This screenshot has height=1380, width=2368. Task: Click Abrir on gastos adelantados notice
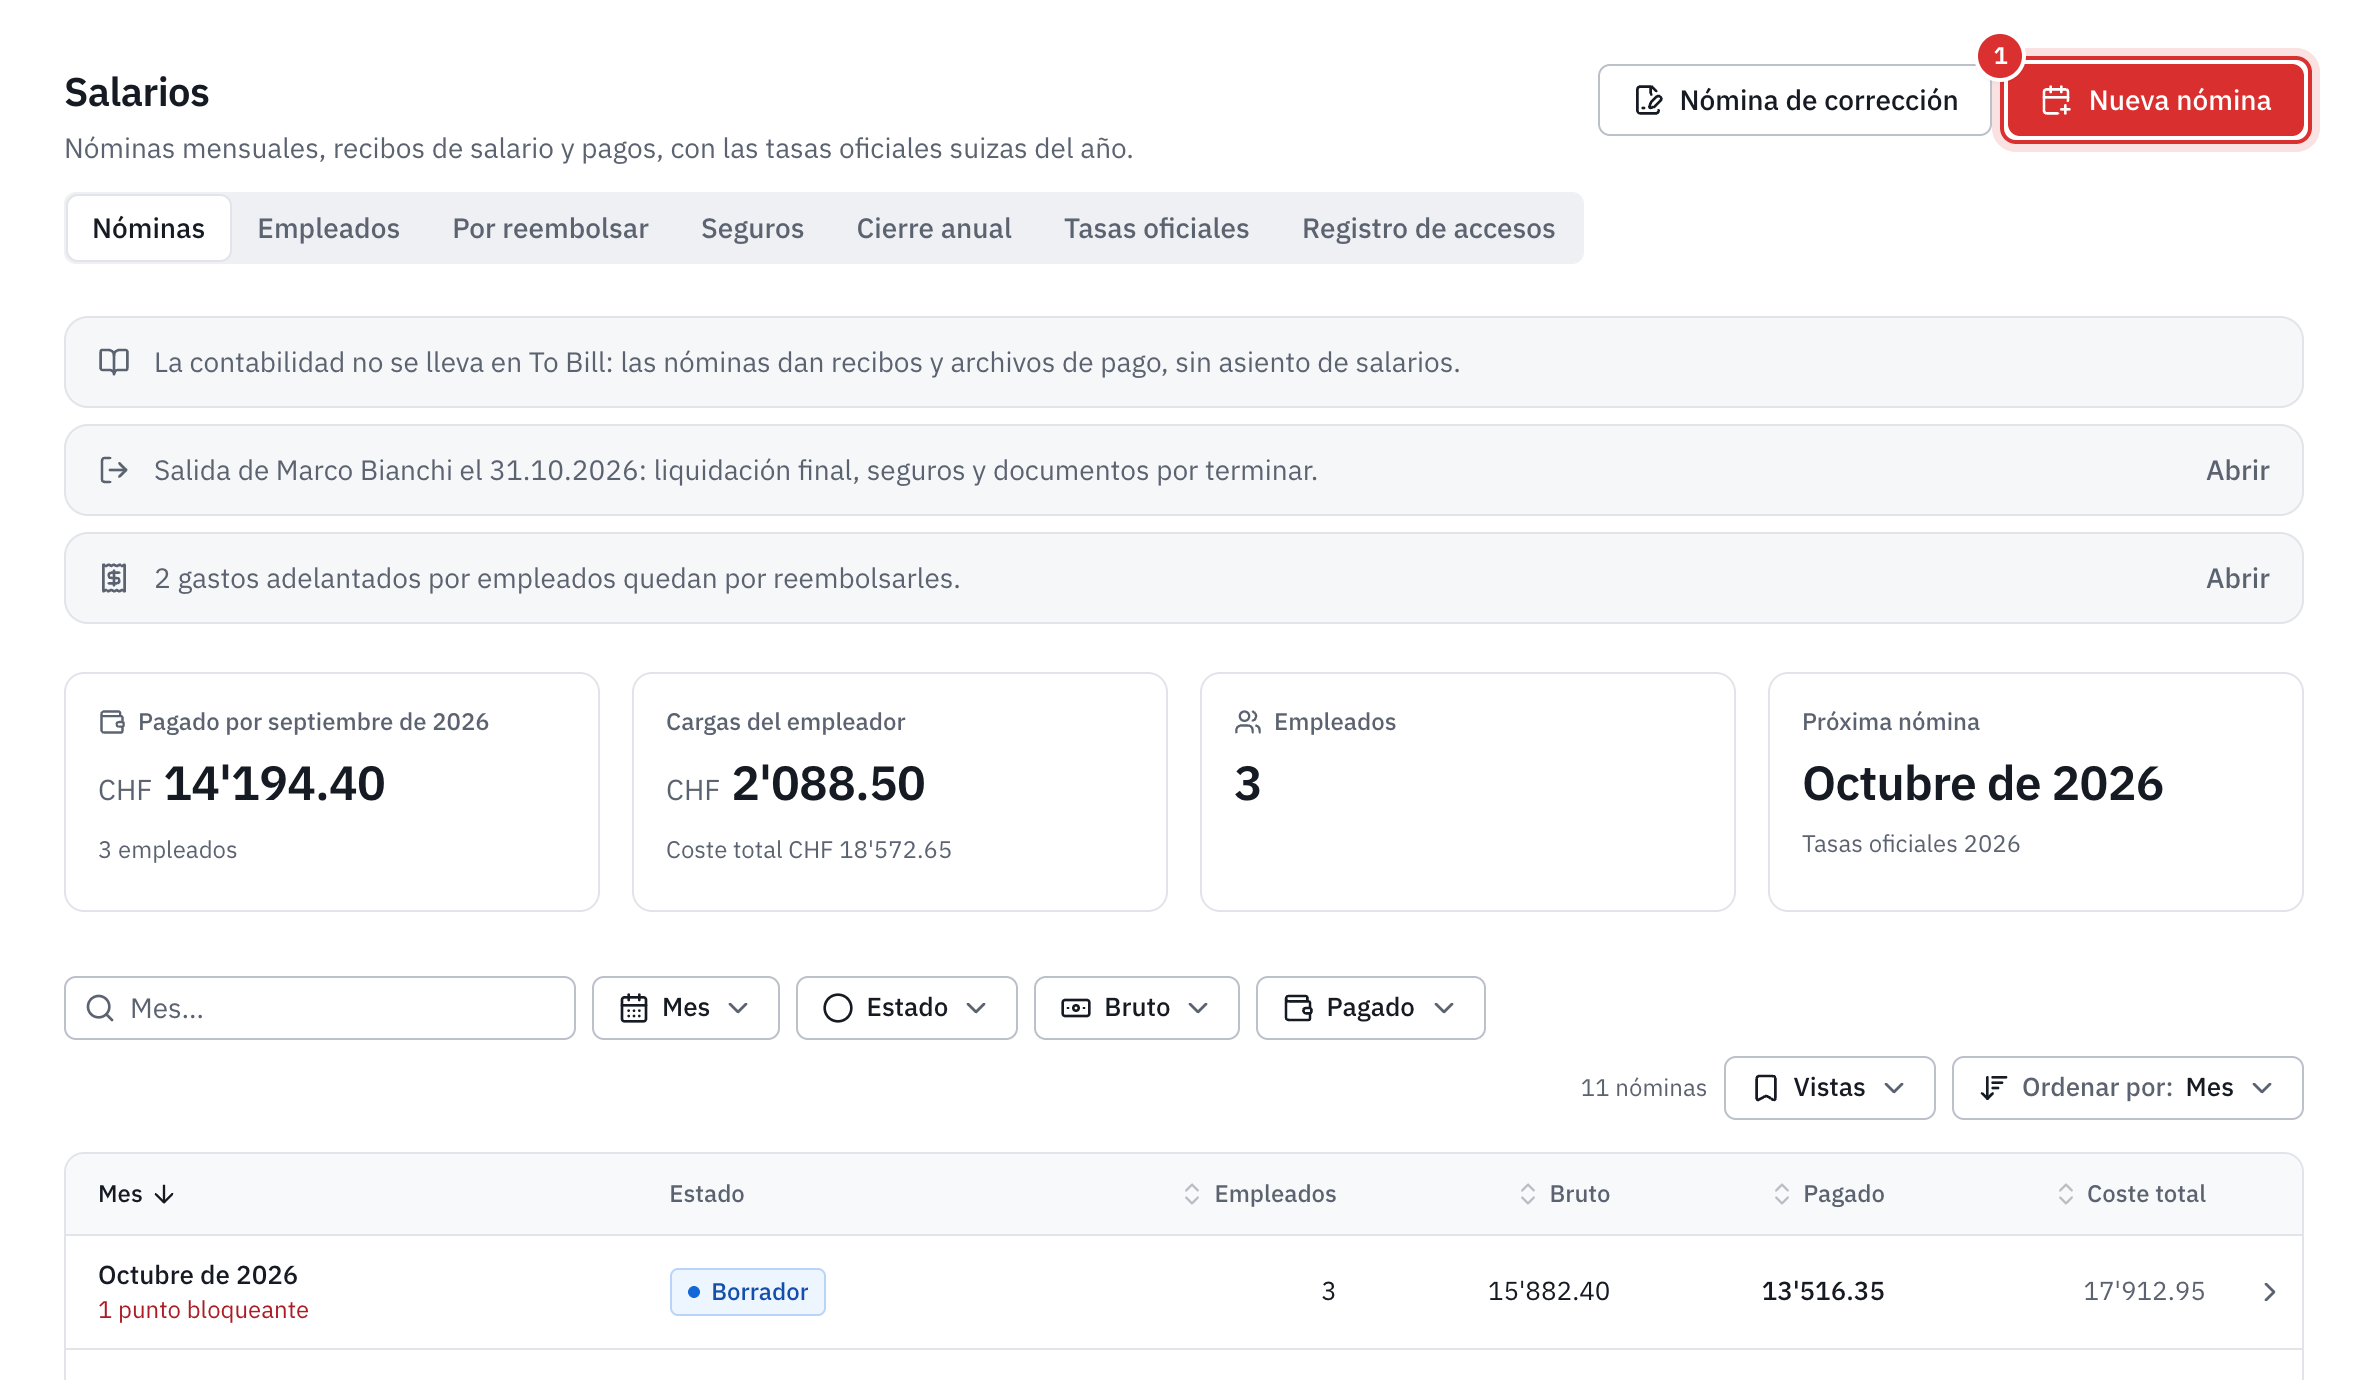[2237, 578]
